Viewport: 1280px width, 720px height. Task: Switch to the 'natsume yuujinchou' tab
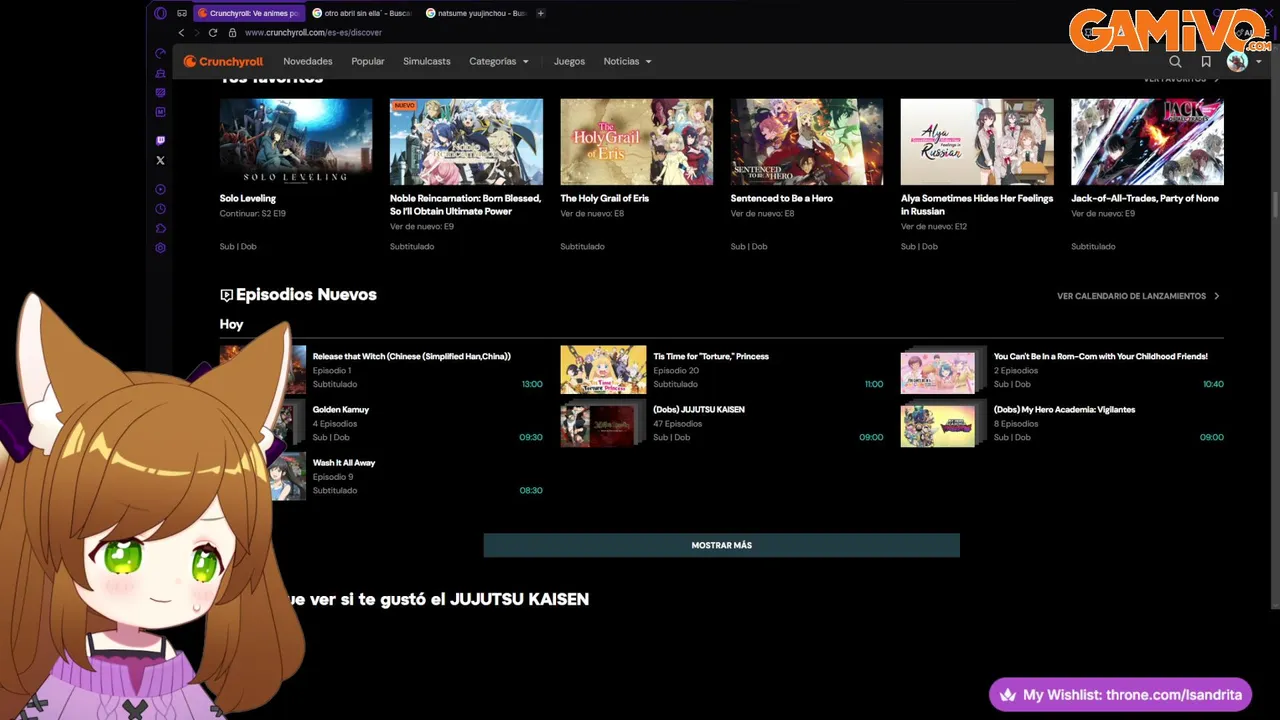pos(476,13)
